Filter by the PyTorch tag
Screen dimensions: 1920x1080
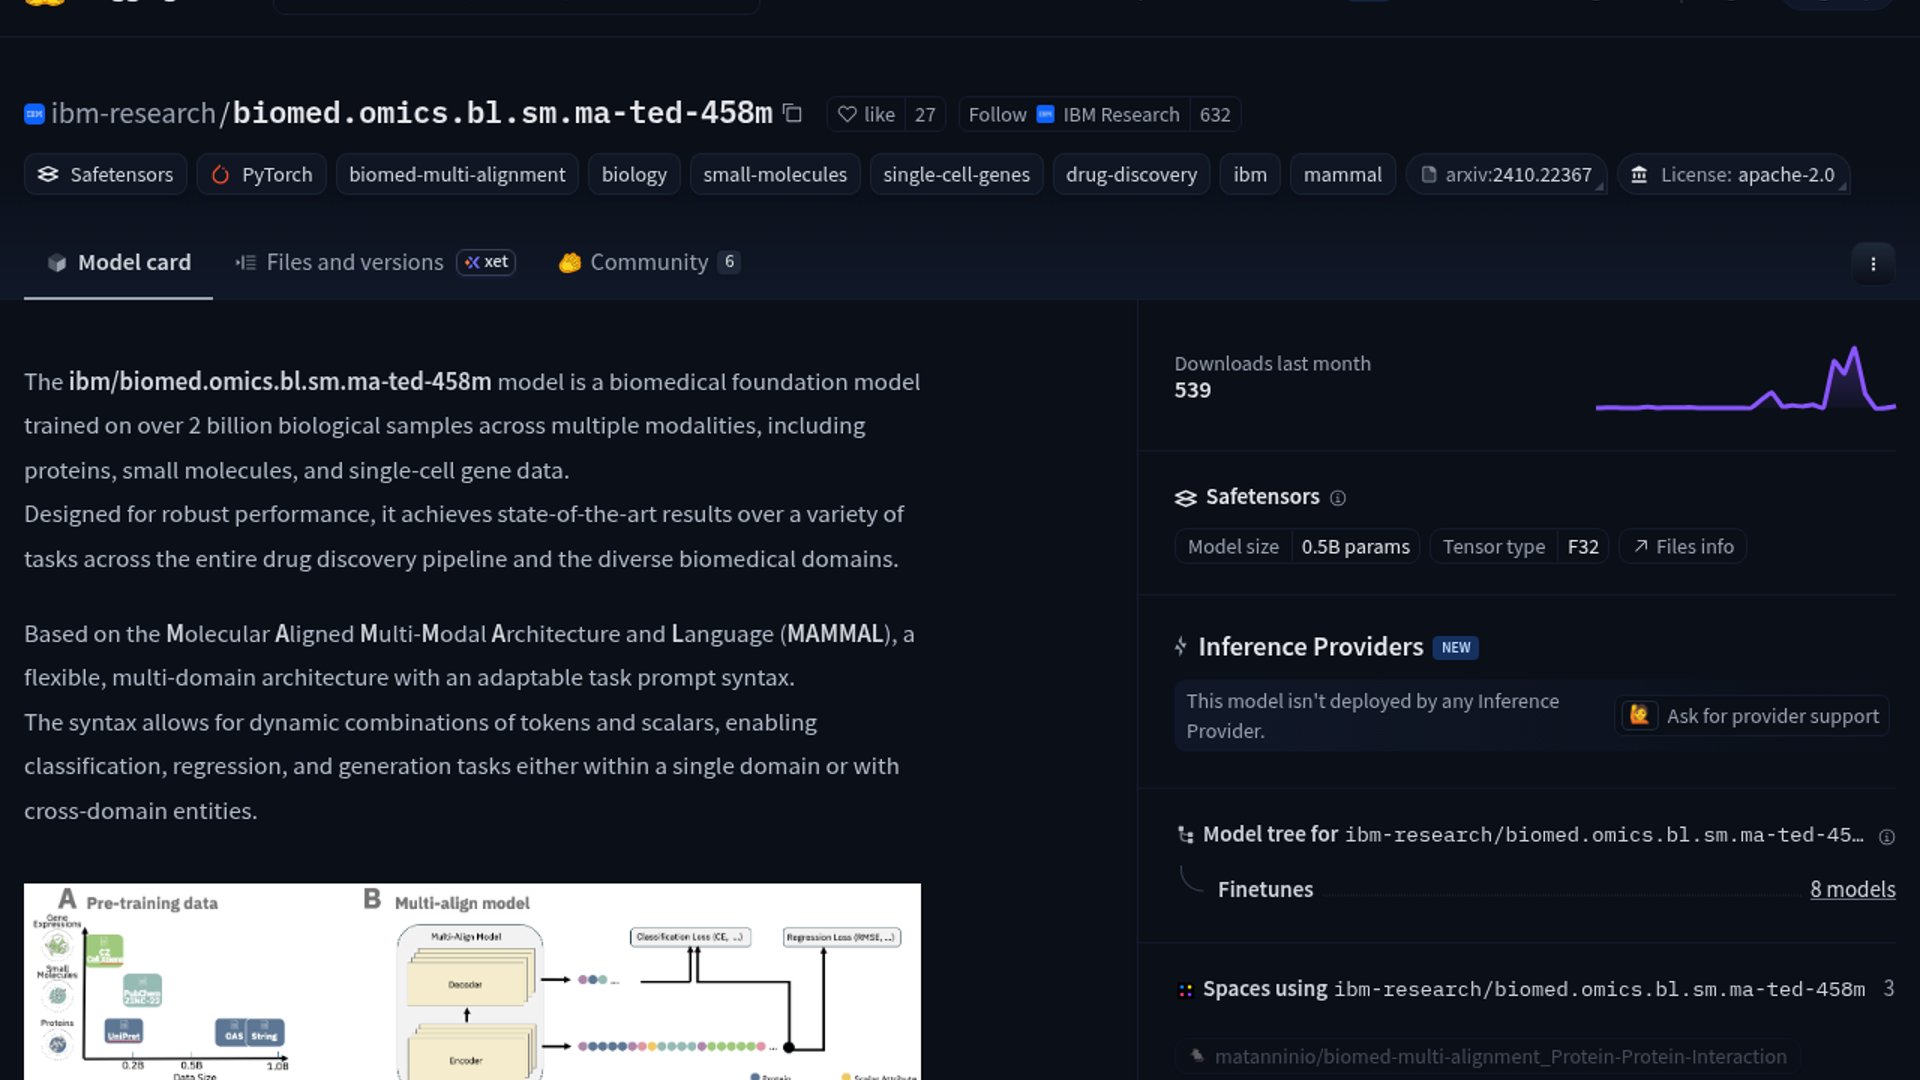262,174
